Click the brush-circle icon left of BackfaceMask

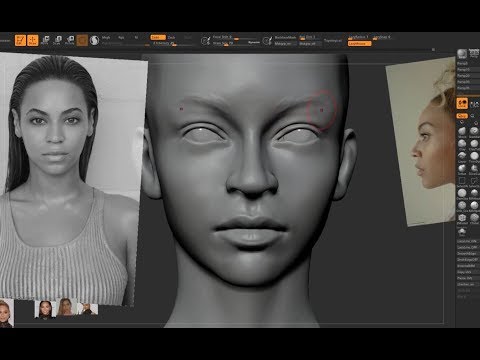click(x=267, y=41)
